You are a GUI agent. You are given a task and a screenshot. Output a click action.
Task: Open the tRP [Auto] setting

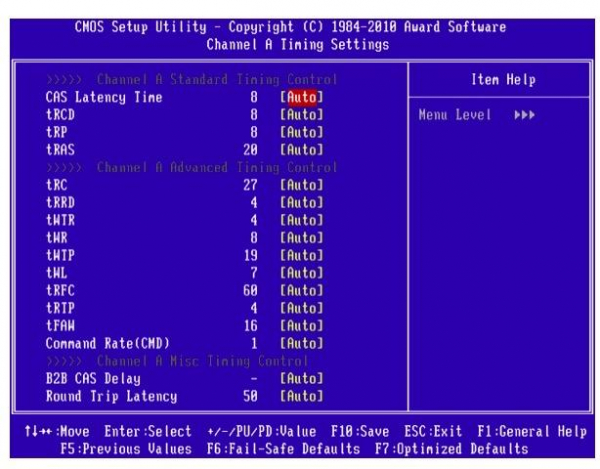[302, 132]
